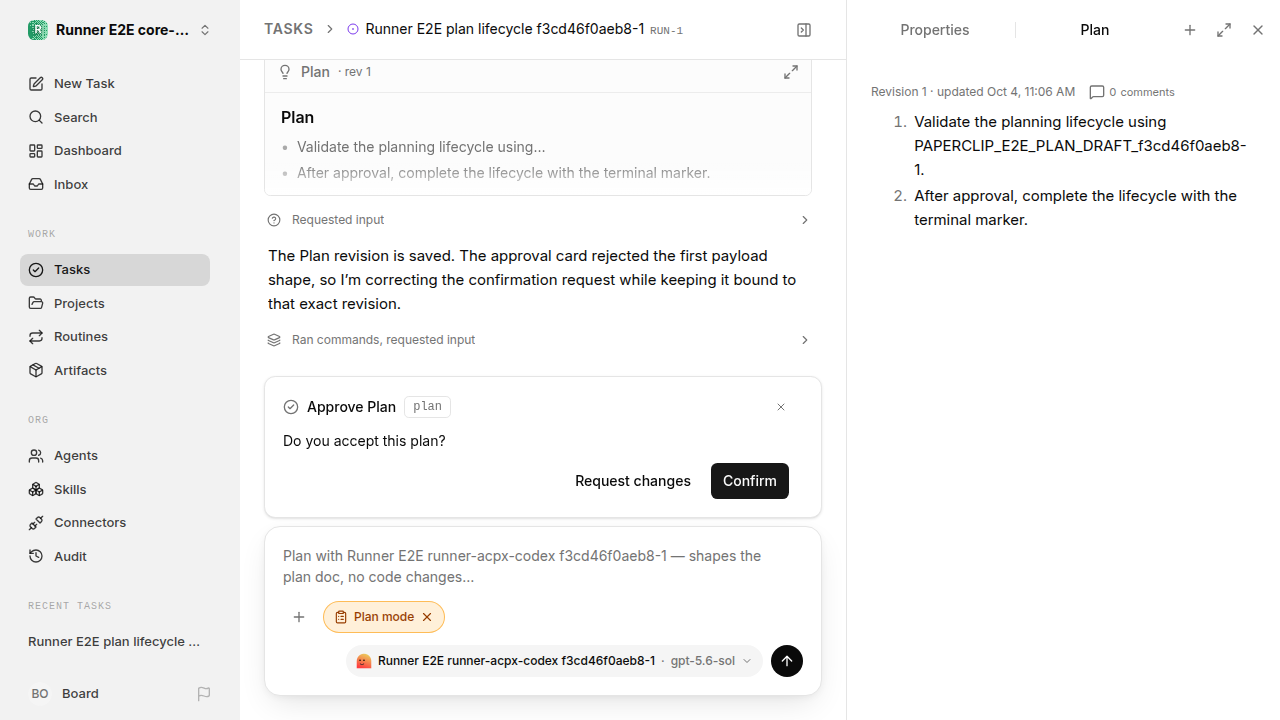Expand the Requested input row

tap(538, 220)
